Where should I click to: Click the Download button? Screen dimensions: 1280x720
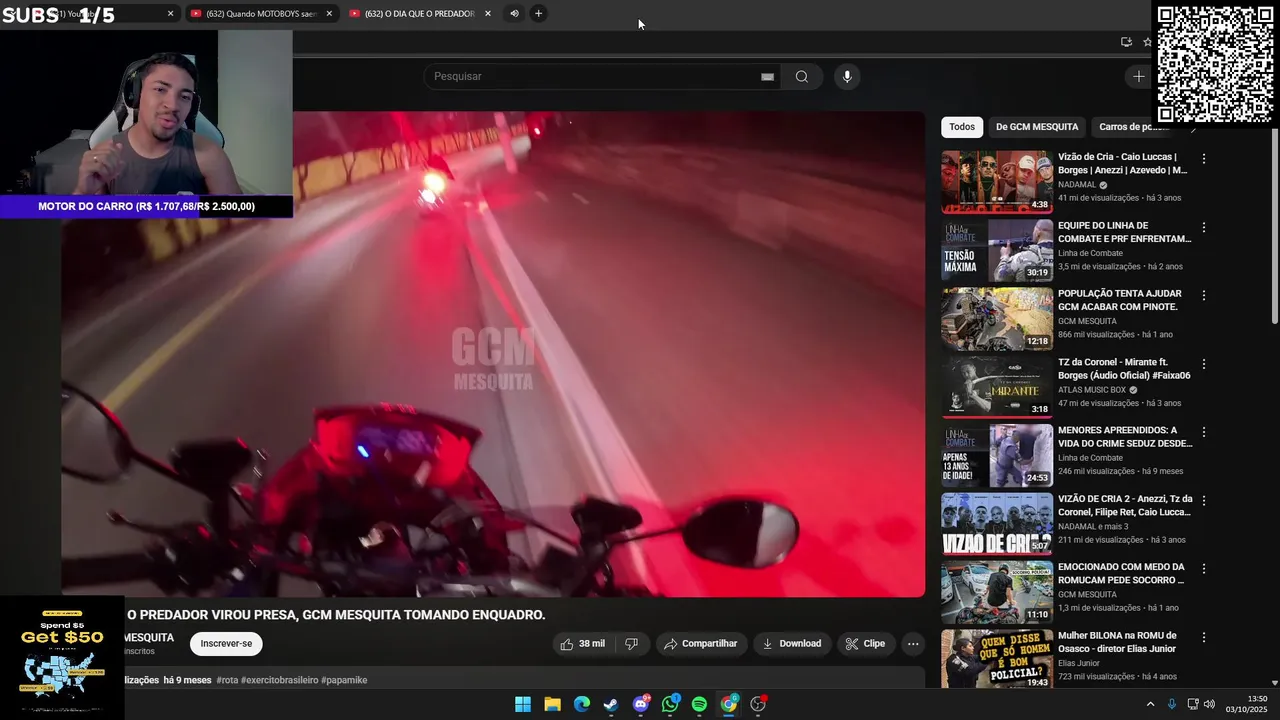792,644
